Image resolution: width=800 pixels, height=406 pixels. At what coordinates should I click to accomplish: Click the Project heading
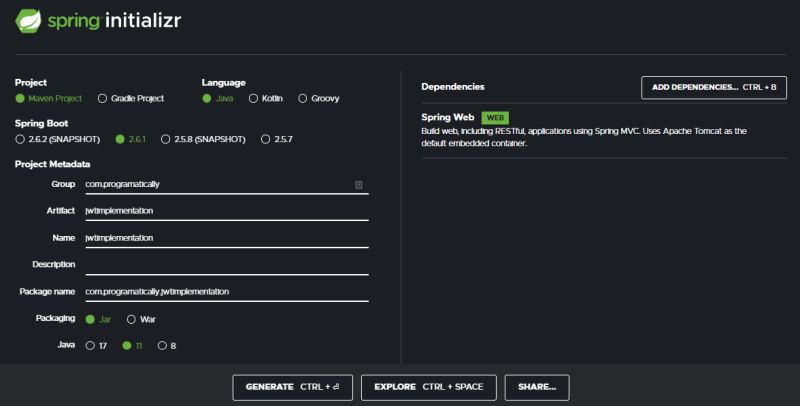coord(31,83)
